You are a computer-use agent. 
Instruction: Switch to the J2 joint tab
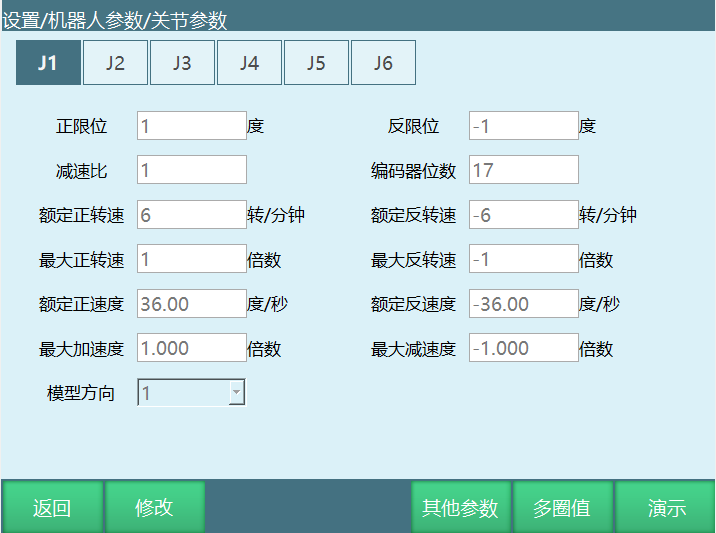115,63
